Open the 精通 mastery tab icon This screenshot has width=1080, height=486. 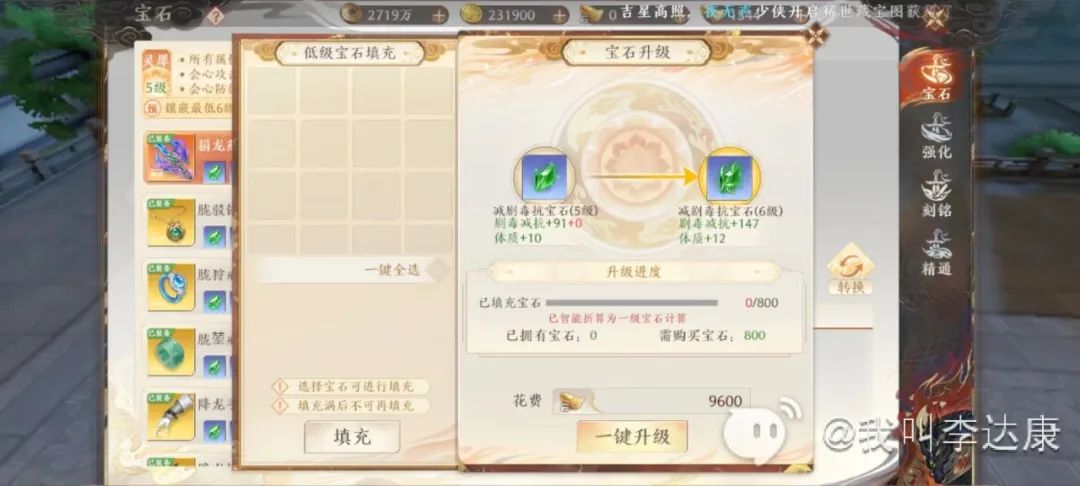pyautogui.click(x=937, y=252)
